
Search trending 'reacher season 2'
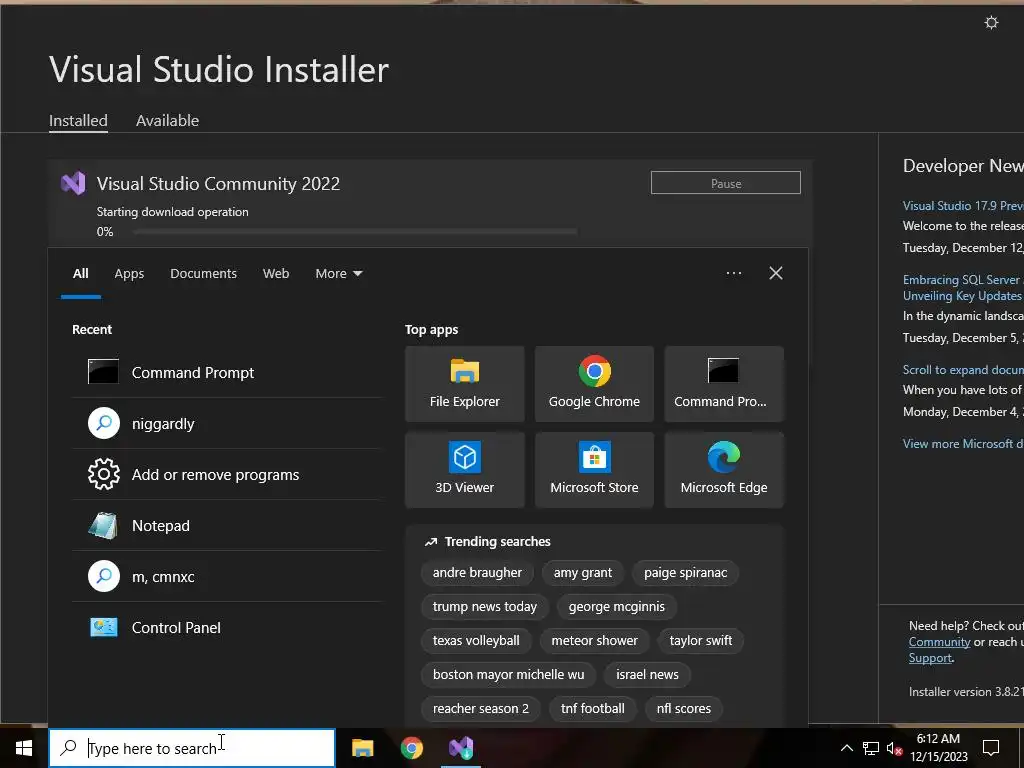[481, 709]
